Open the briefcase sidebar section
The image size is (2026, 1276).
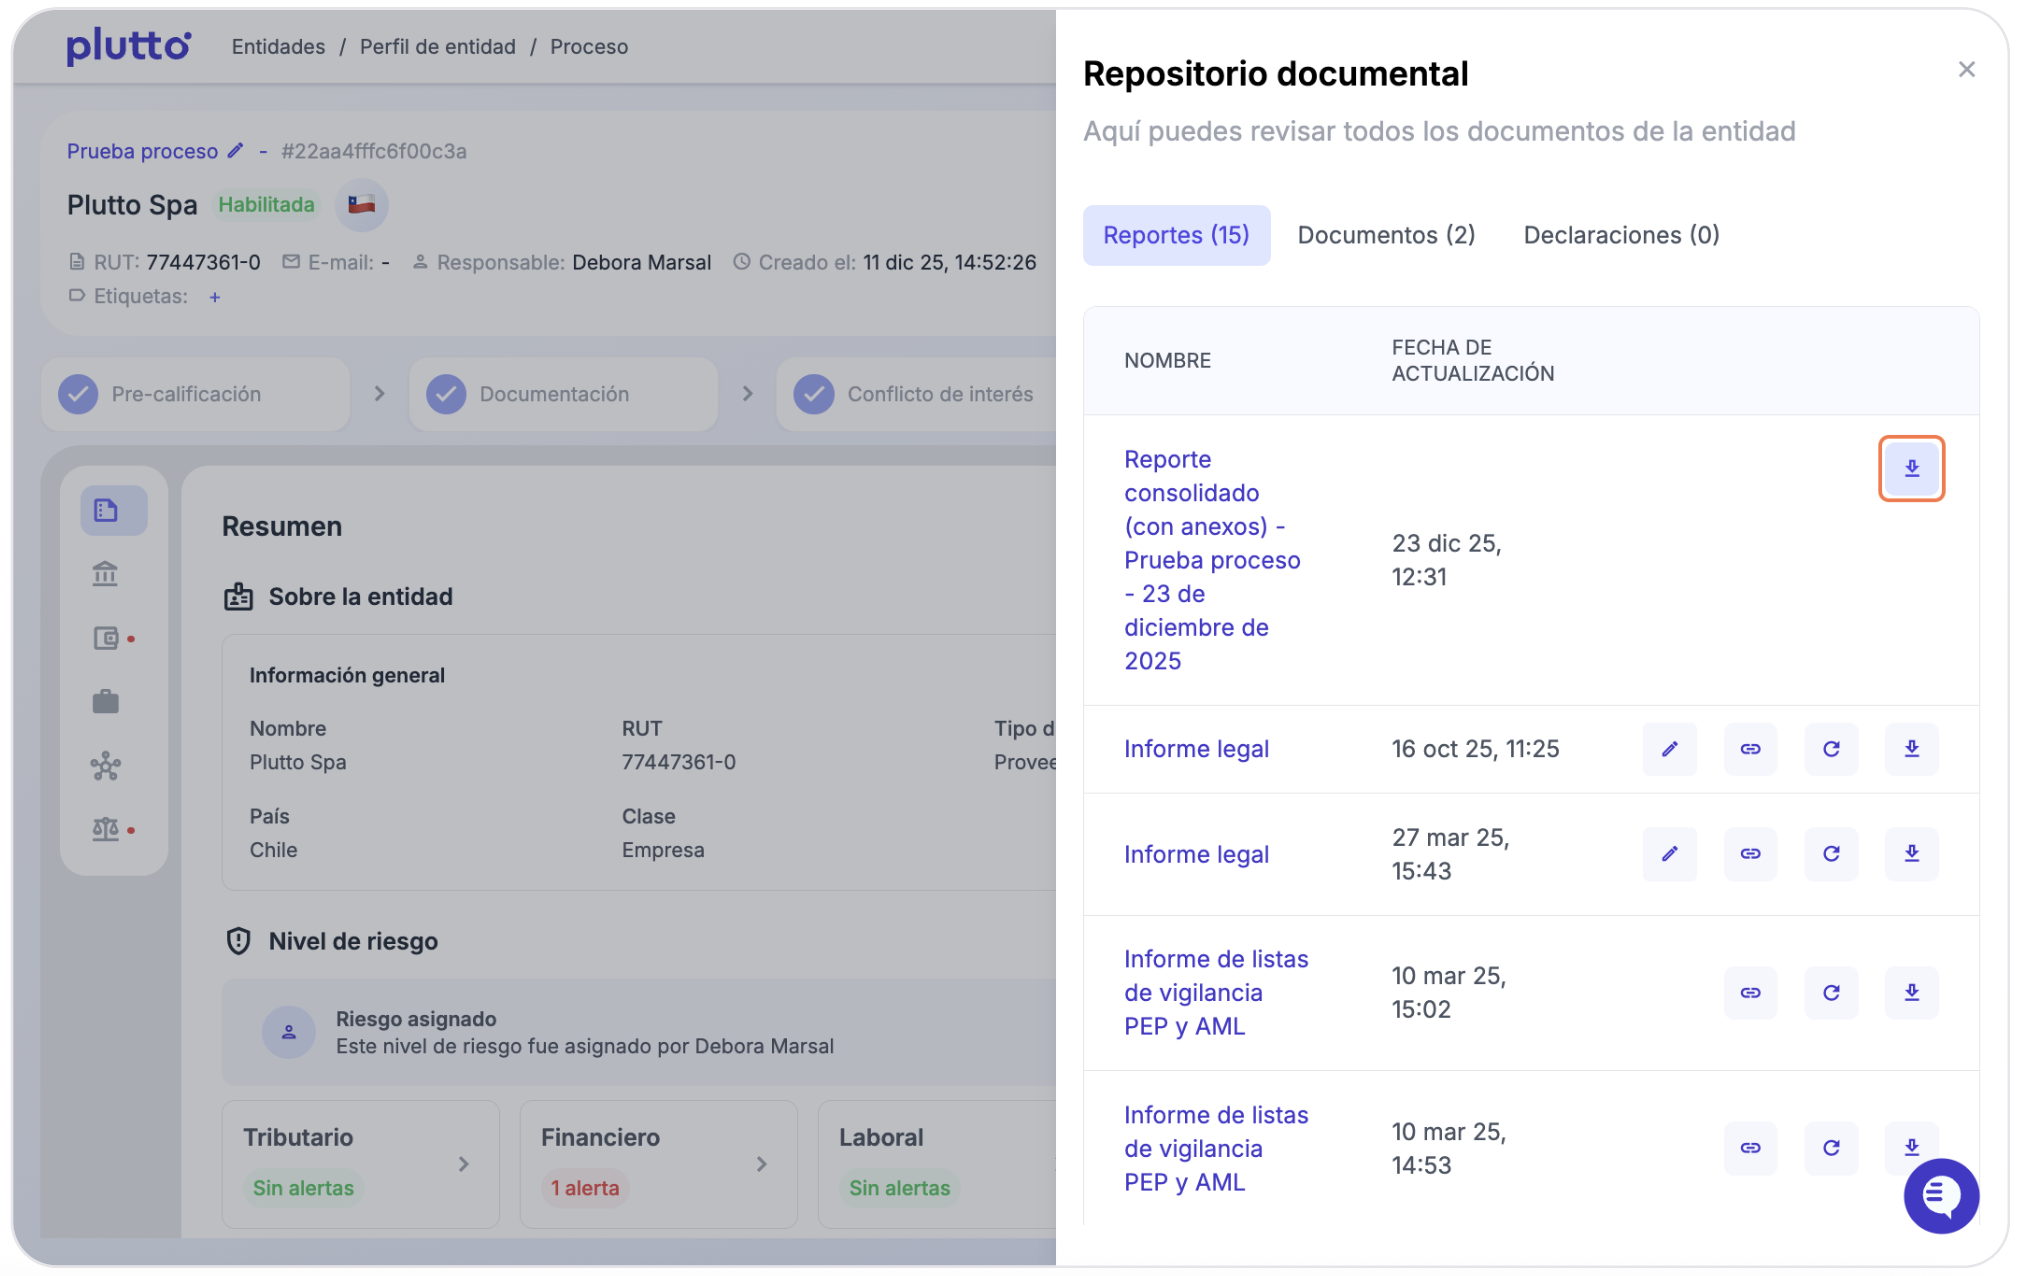(x=105, y=702)
